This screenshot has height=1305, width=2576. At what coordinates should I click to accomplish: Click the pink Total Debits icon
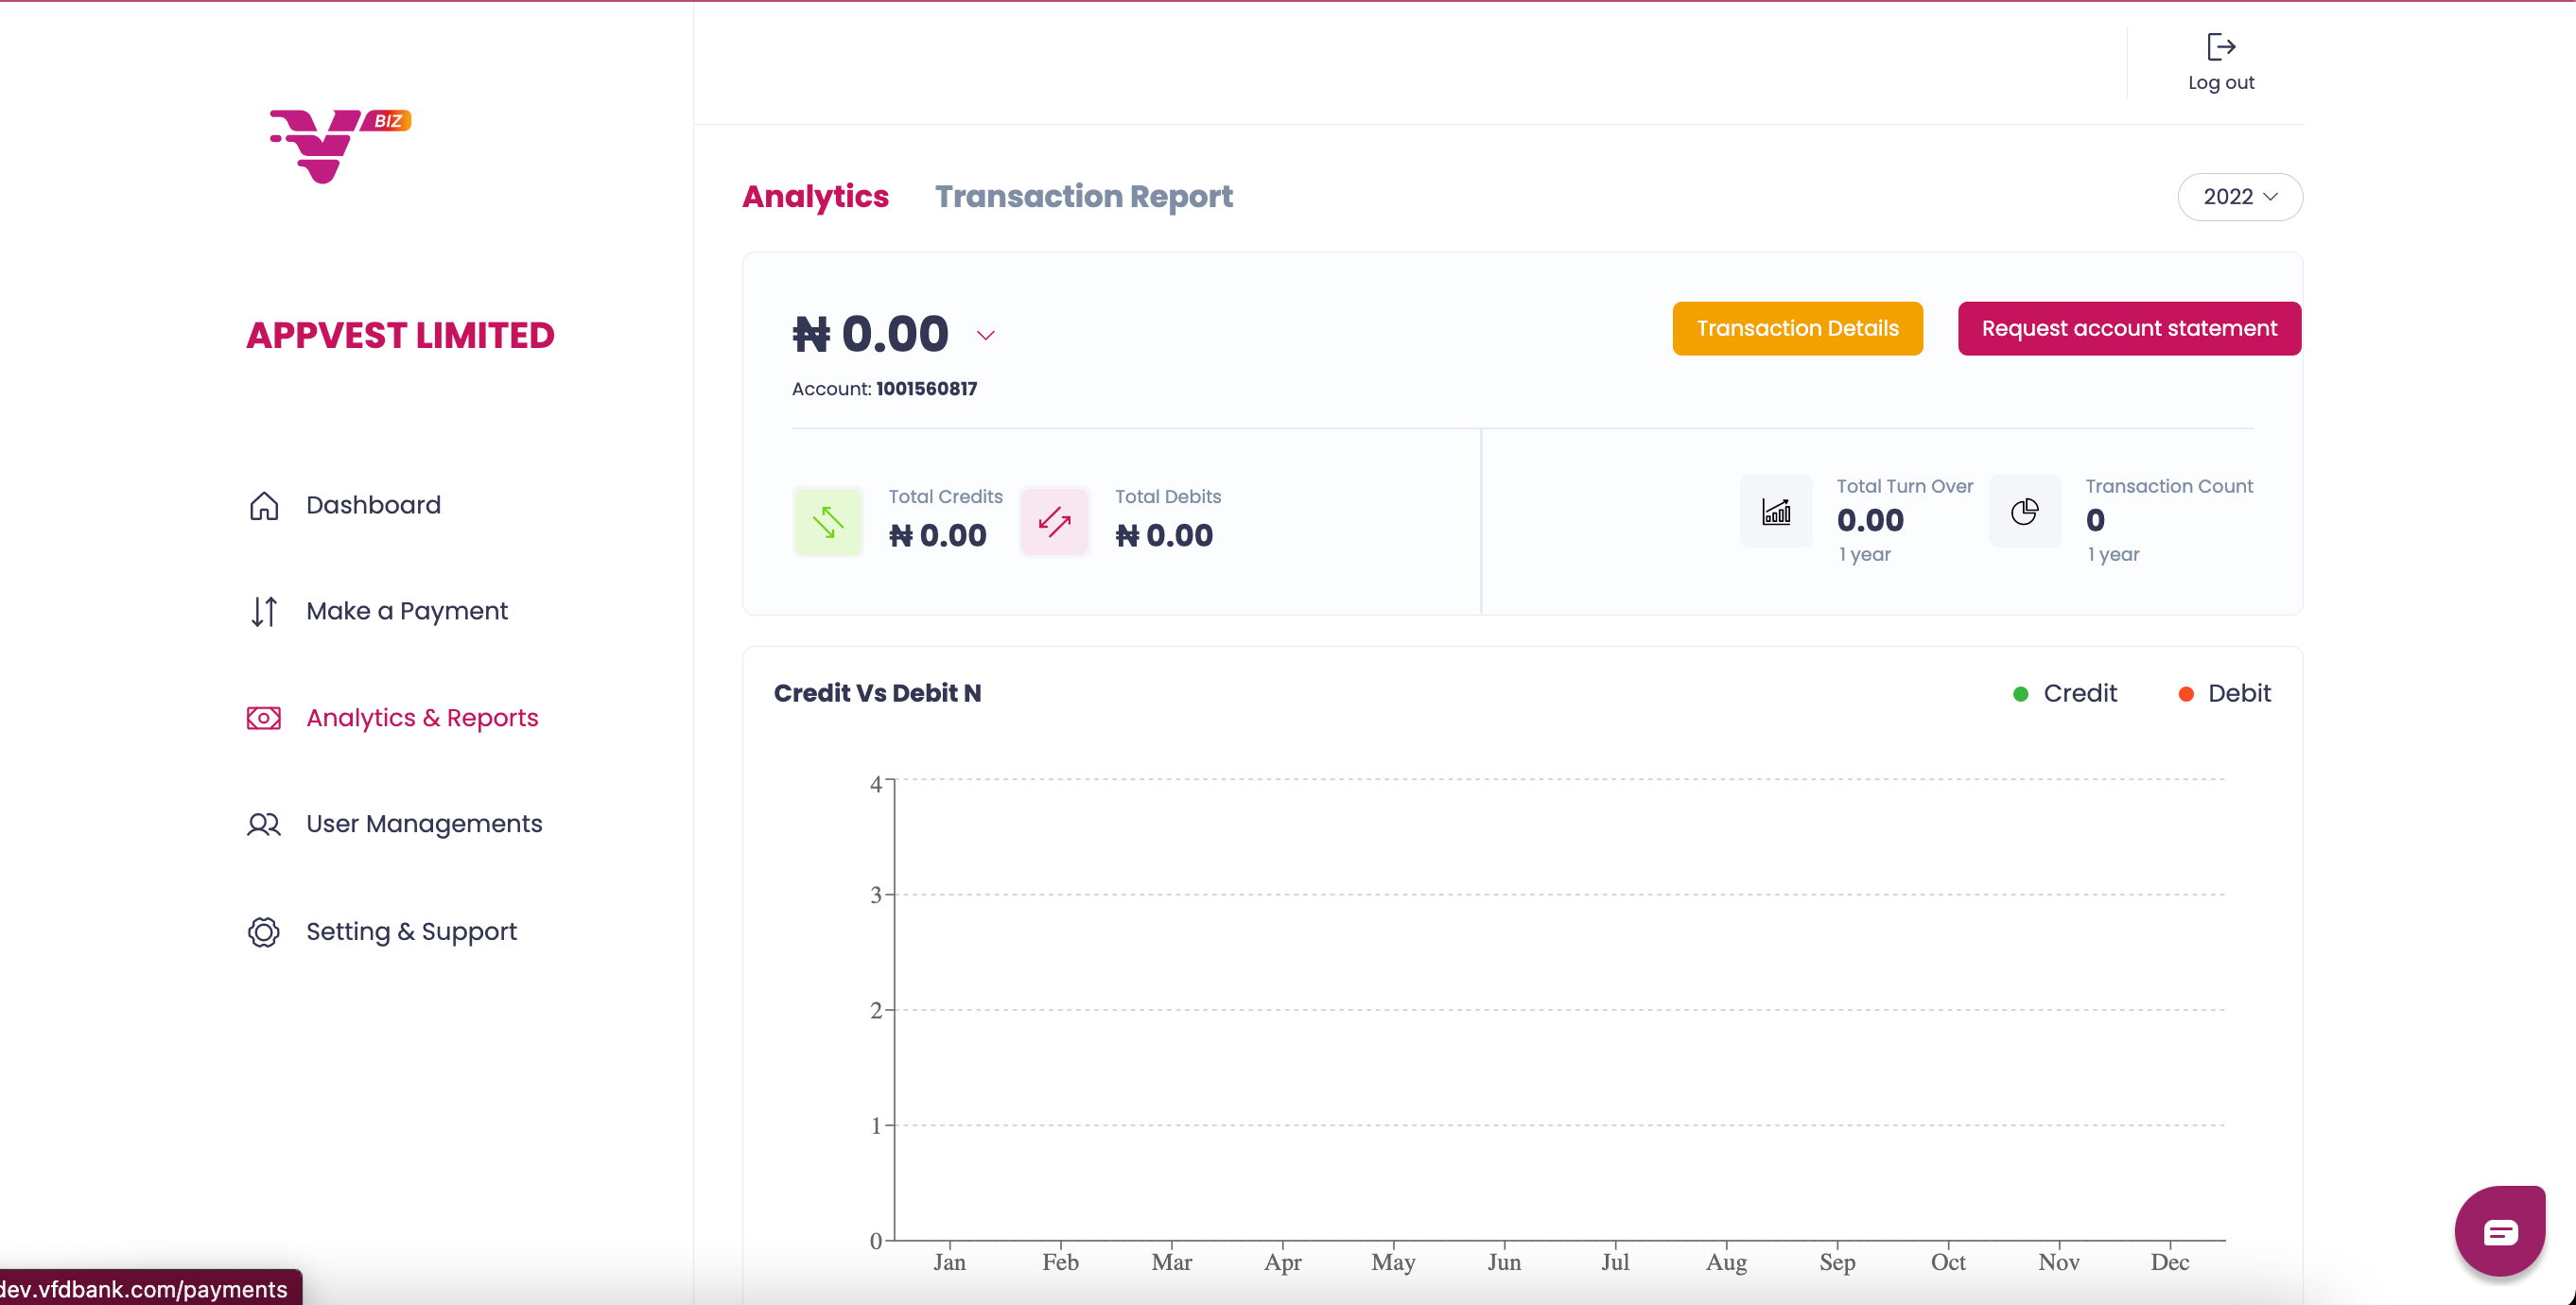pos(1054,521)
